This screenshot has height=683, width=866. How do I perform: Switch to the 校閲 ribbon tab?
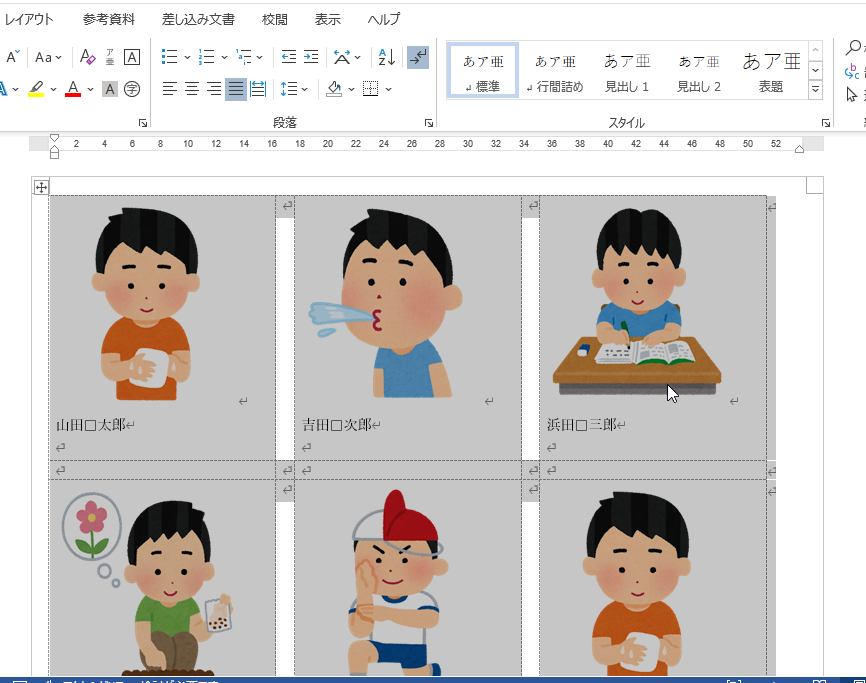point(274,19)
